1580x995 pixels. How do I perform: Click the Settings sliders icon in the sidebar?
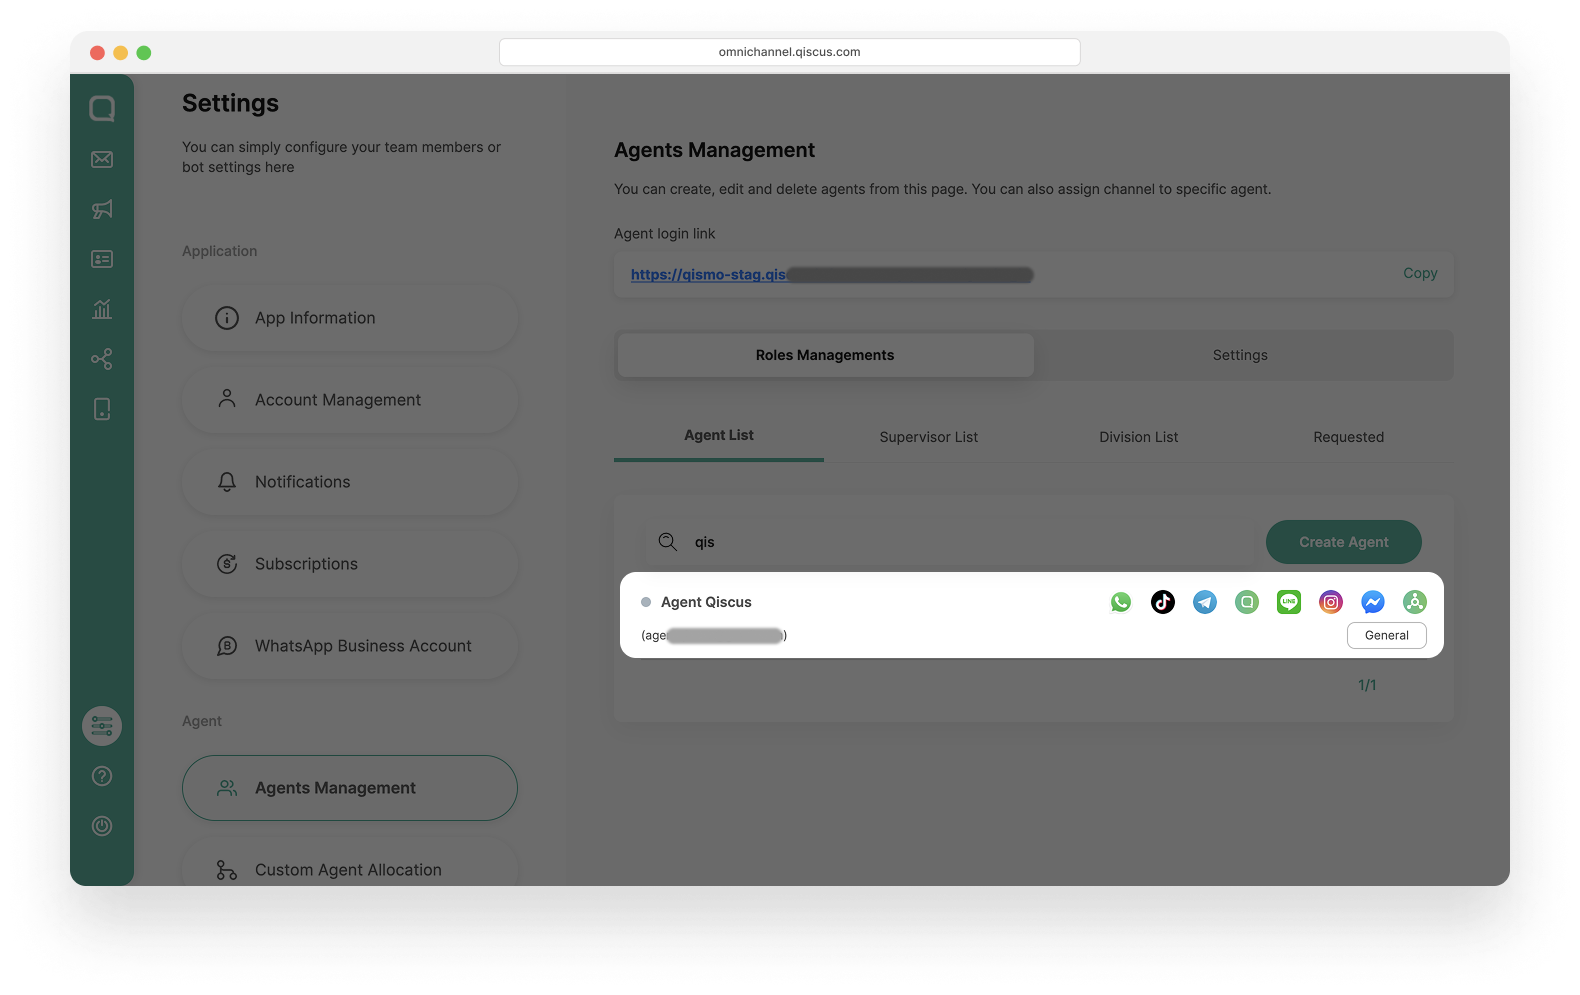pos(102,726)
